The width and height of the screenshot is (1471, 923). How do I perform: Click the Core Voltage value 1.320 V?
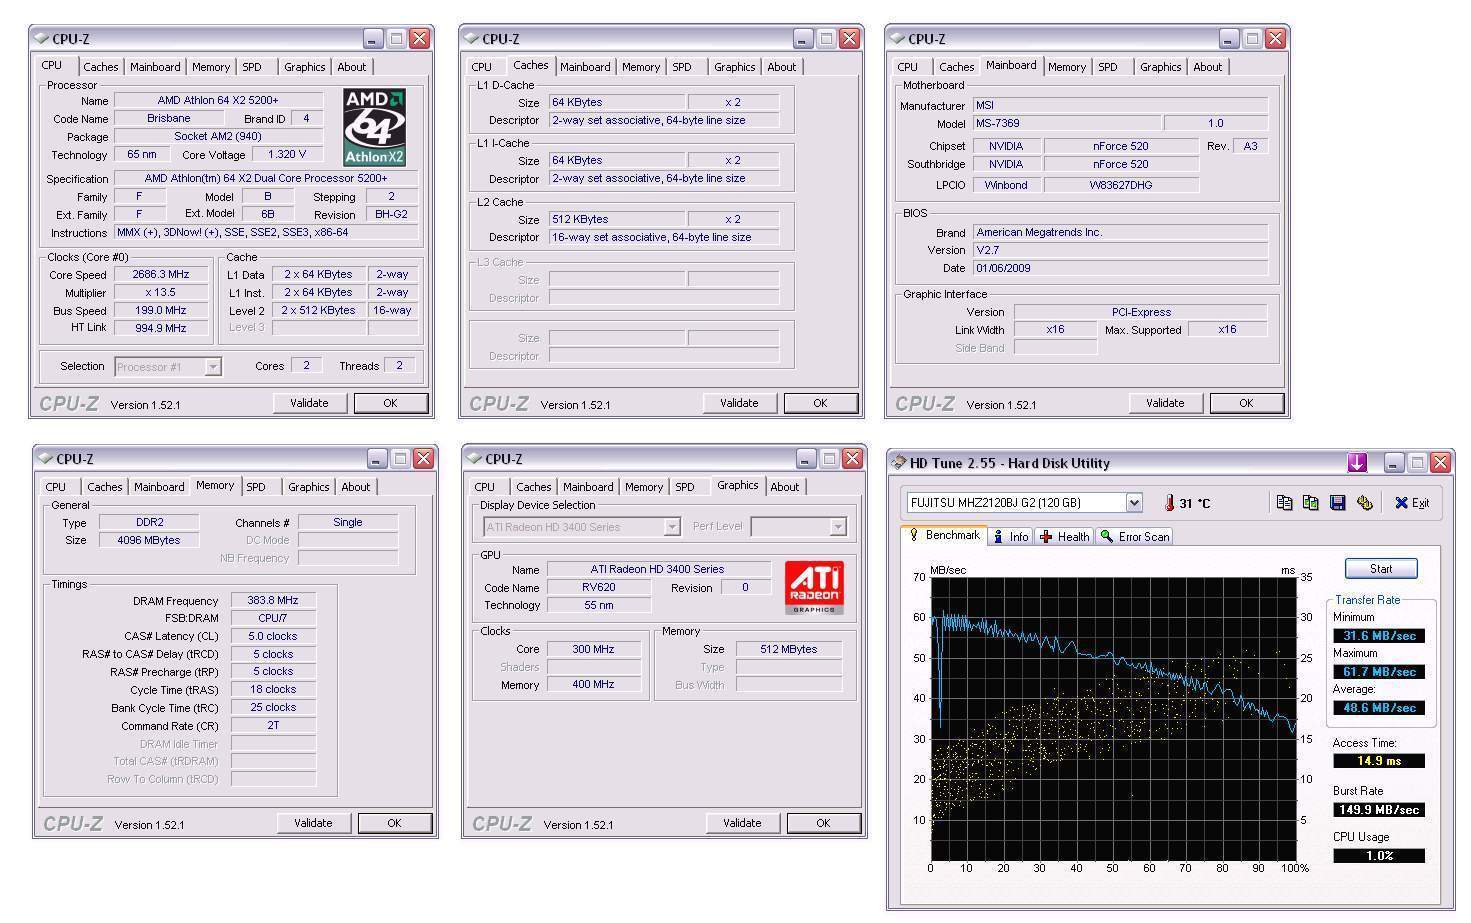pos(287,154)
